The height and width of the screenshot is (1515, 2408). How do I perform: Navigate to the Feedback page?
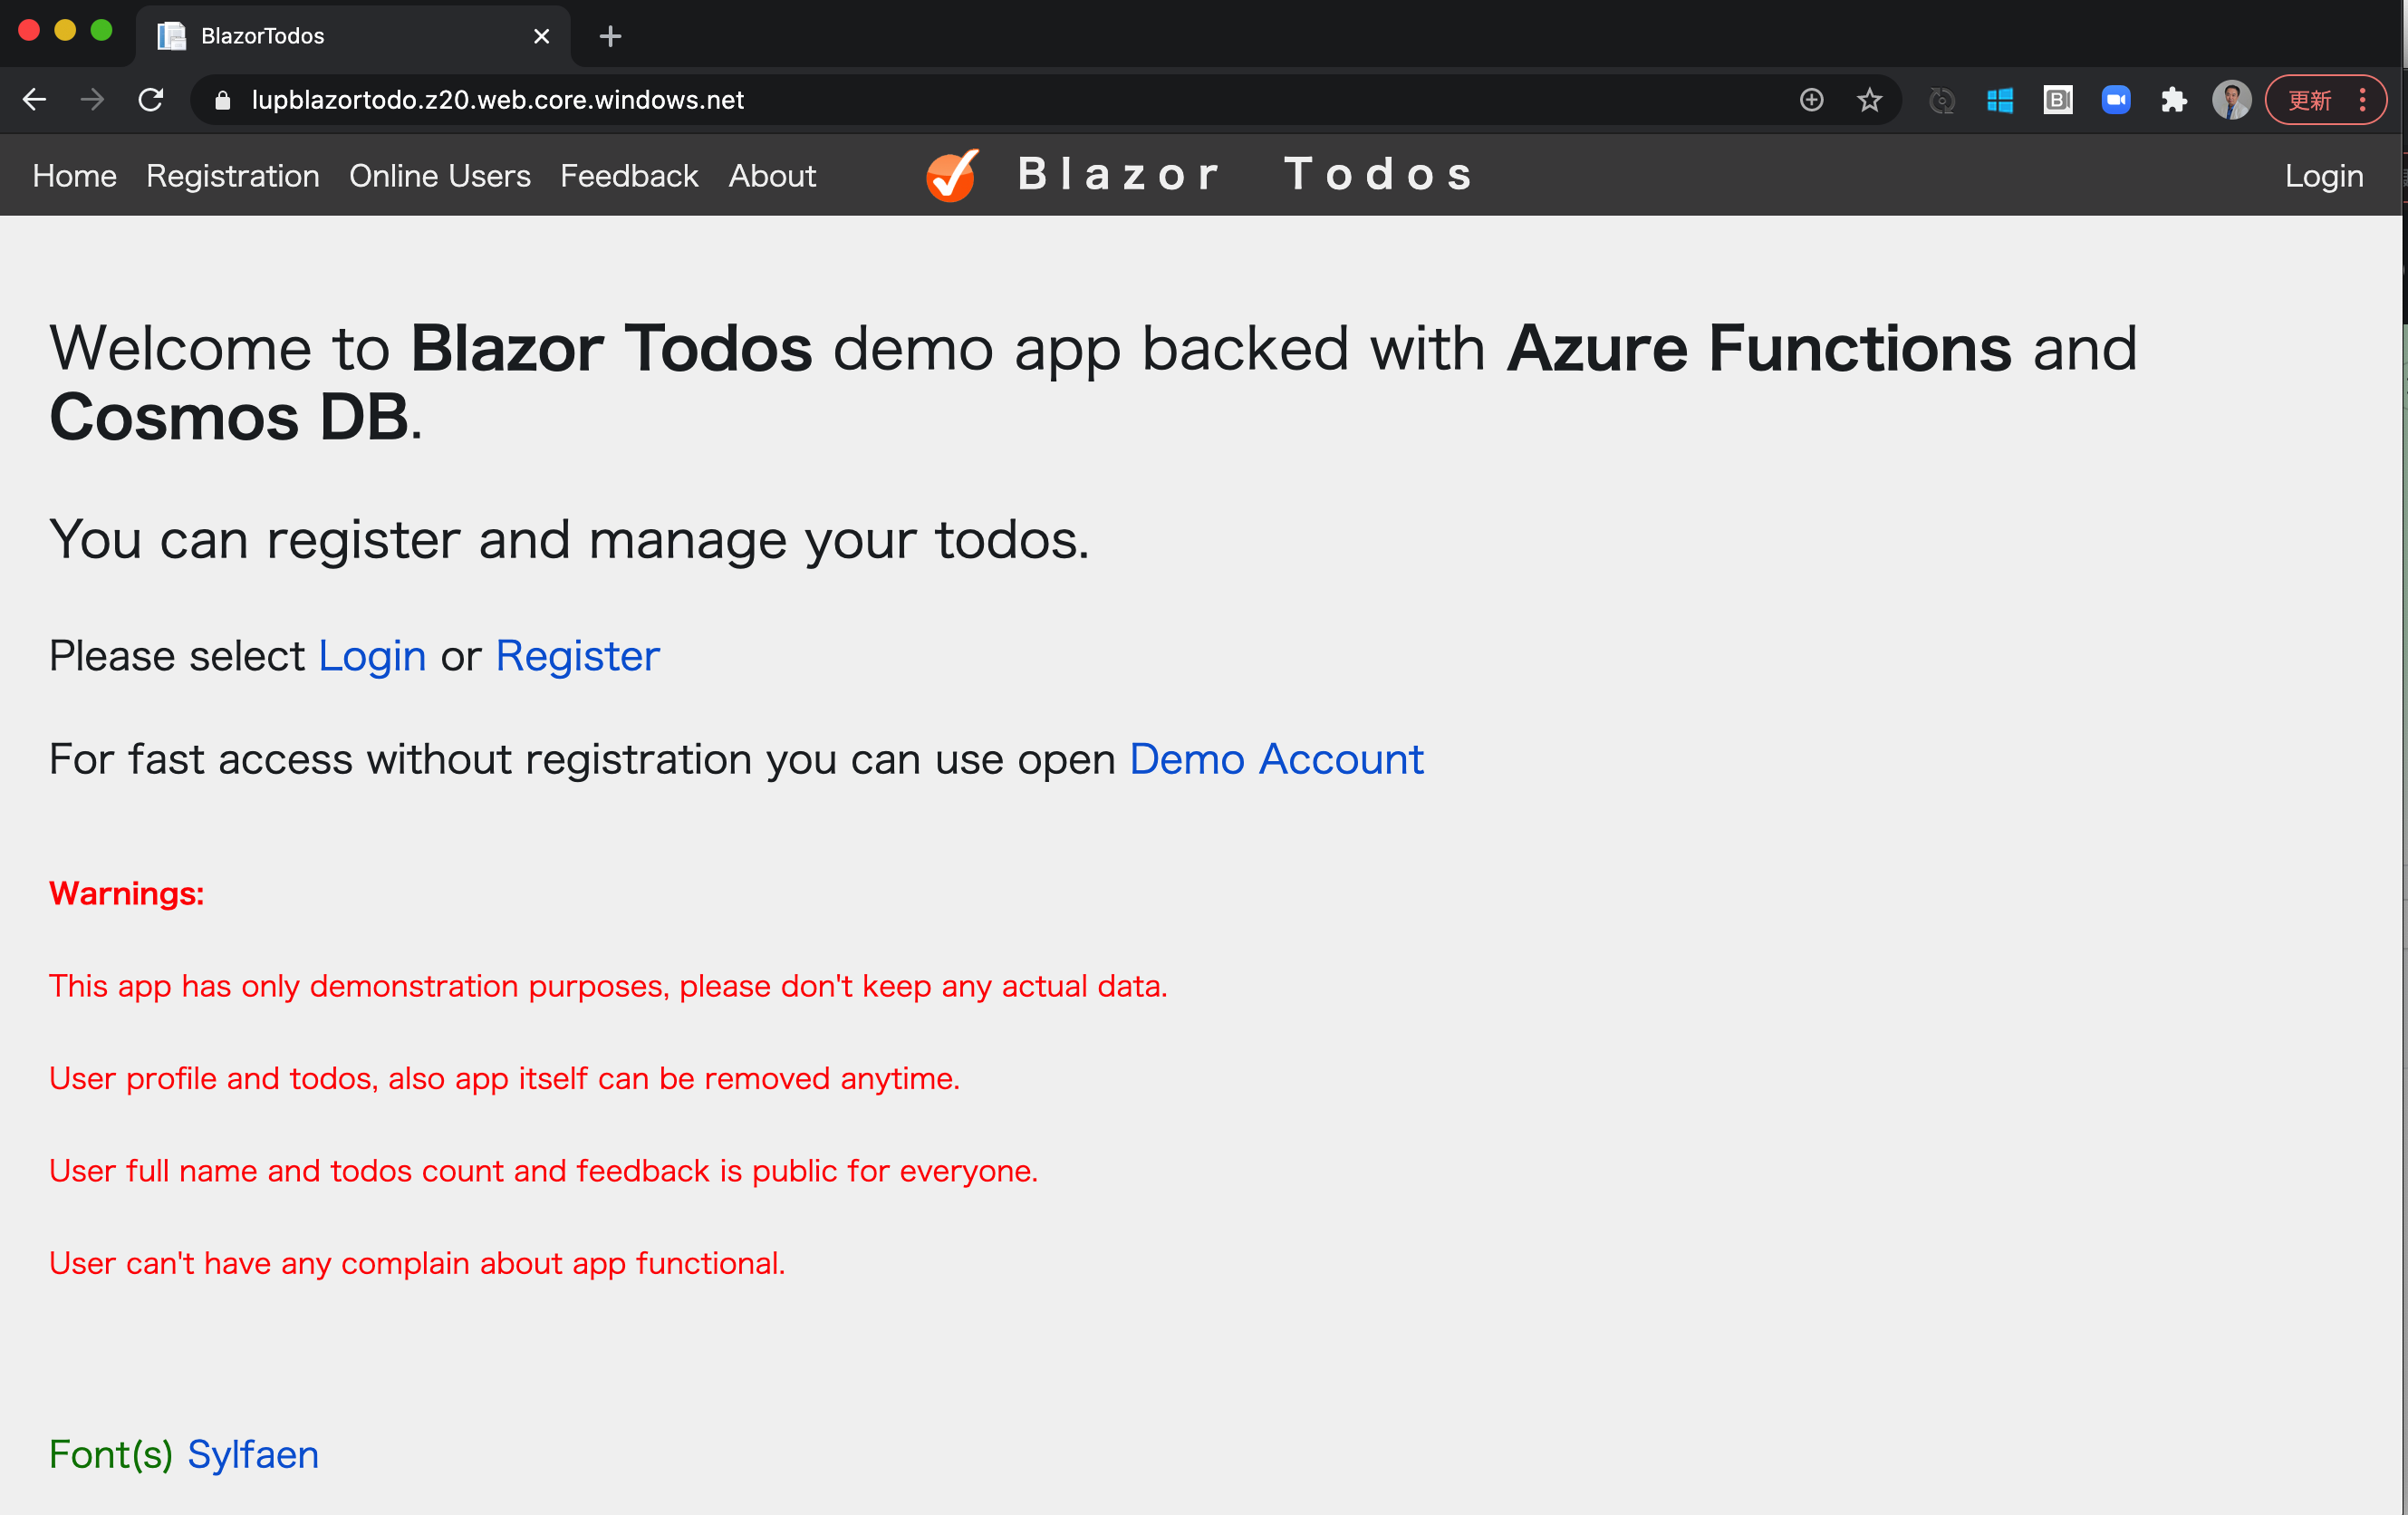tap(628, 176)
